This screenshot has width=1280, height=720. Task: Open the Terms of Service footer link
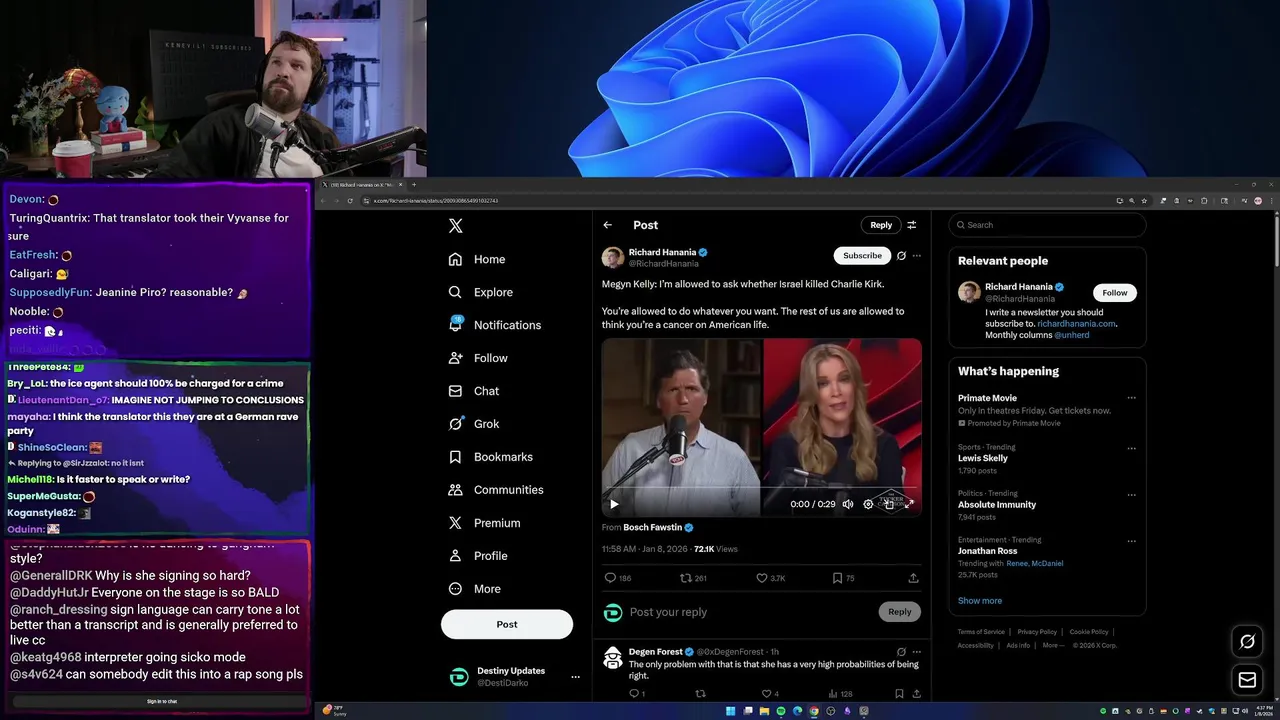tap(981, 632)
